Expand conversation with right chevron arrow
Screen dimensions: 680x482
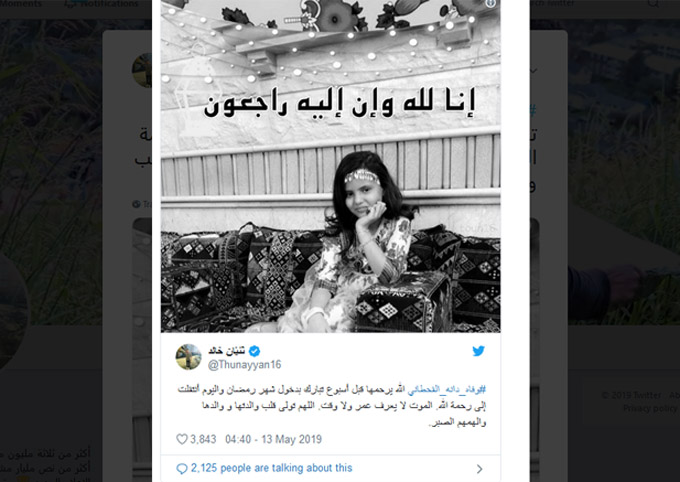[x=479, y=469]
